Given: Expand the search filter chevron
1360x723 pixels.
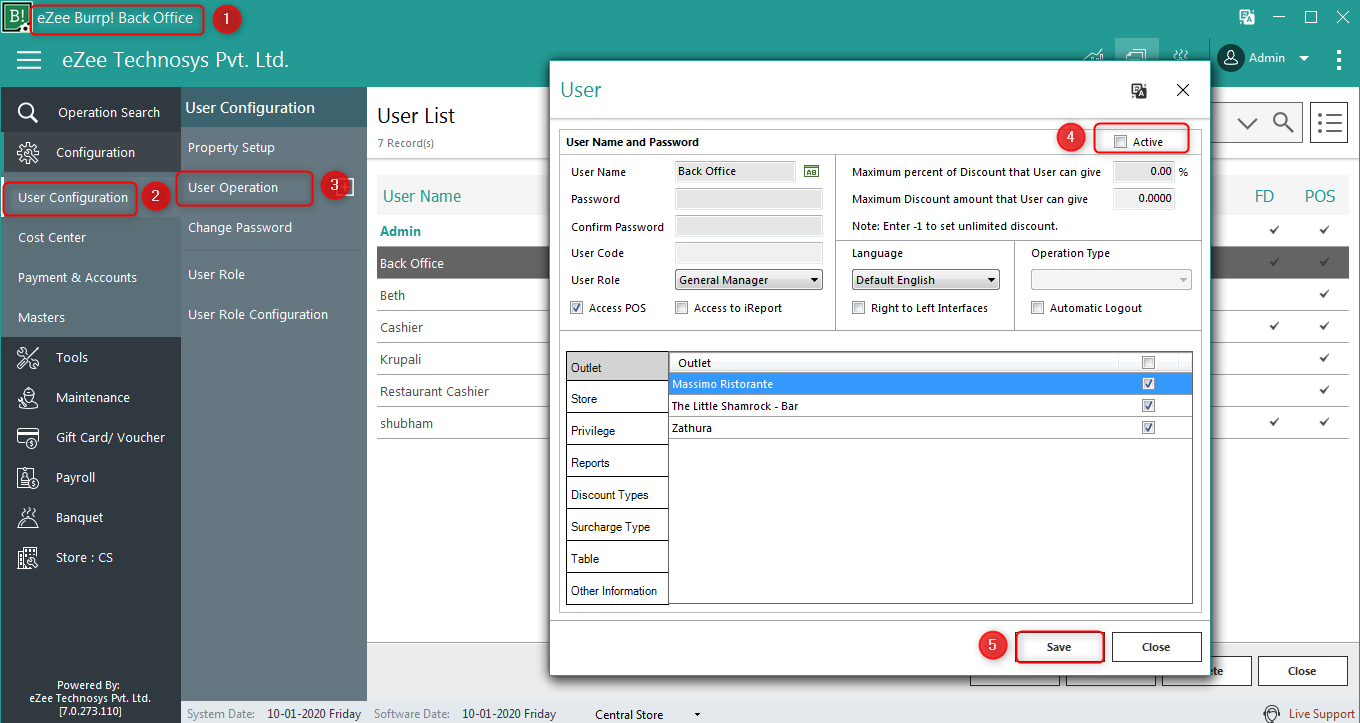Looking at the screenshot, I should [x=1247, y=122].
